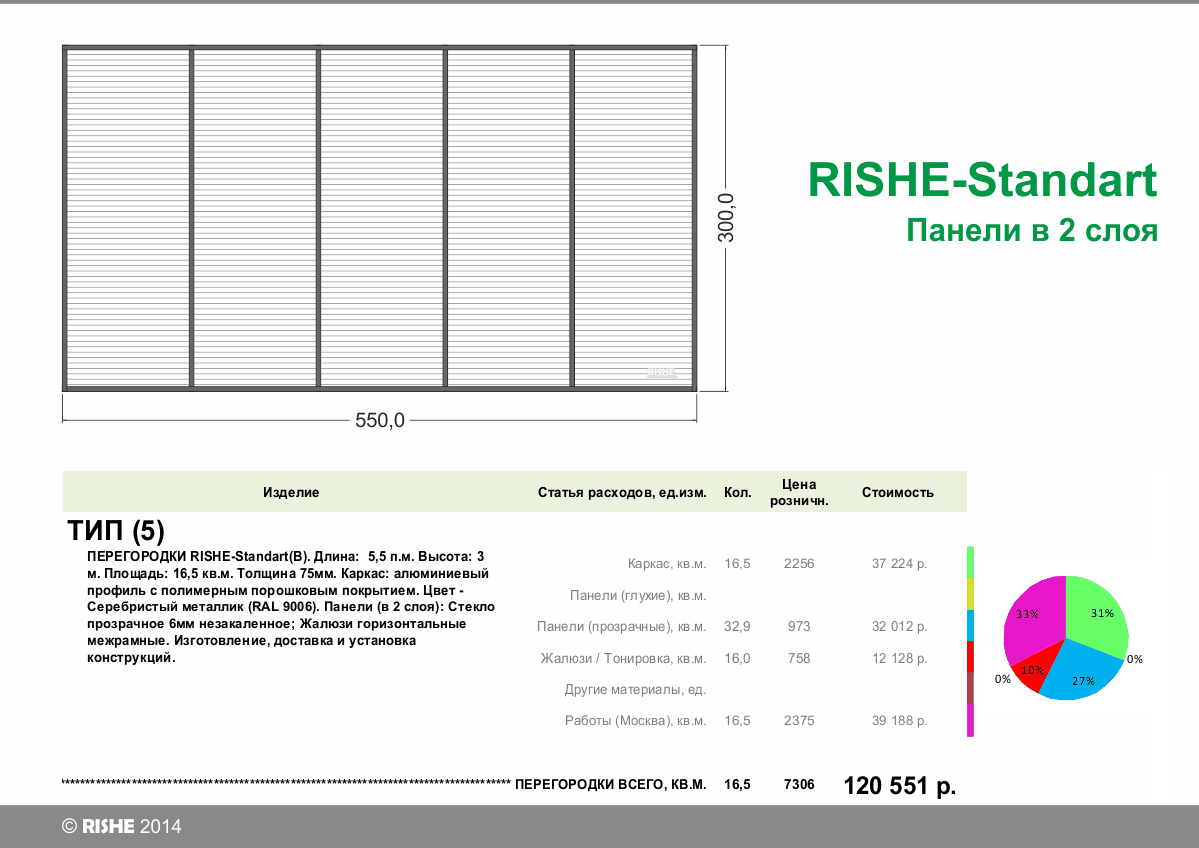Click the cost "12 128 р."
Image resolution: width=1199 pixels, height=848 pixels.
click(x=899, y=658)
